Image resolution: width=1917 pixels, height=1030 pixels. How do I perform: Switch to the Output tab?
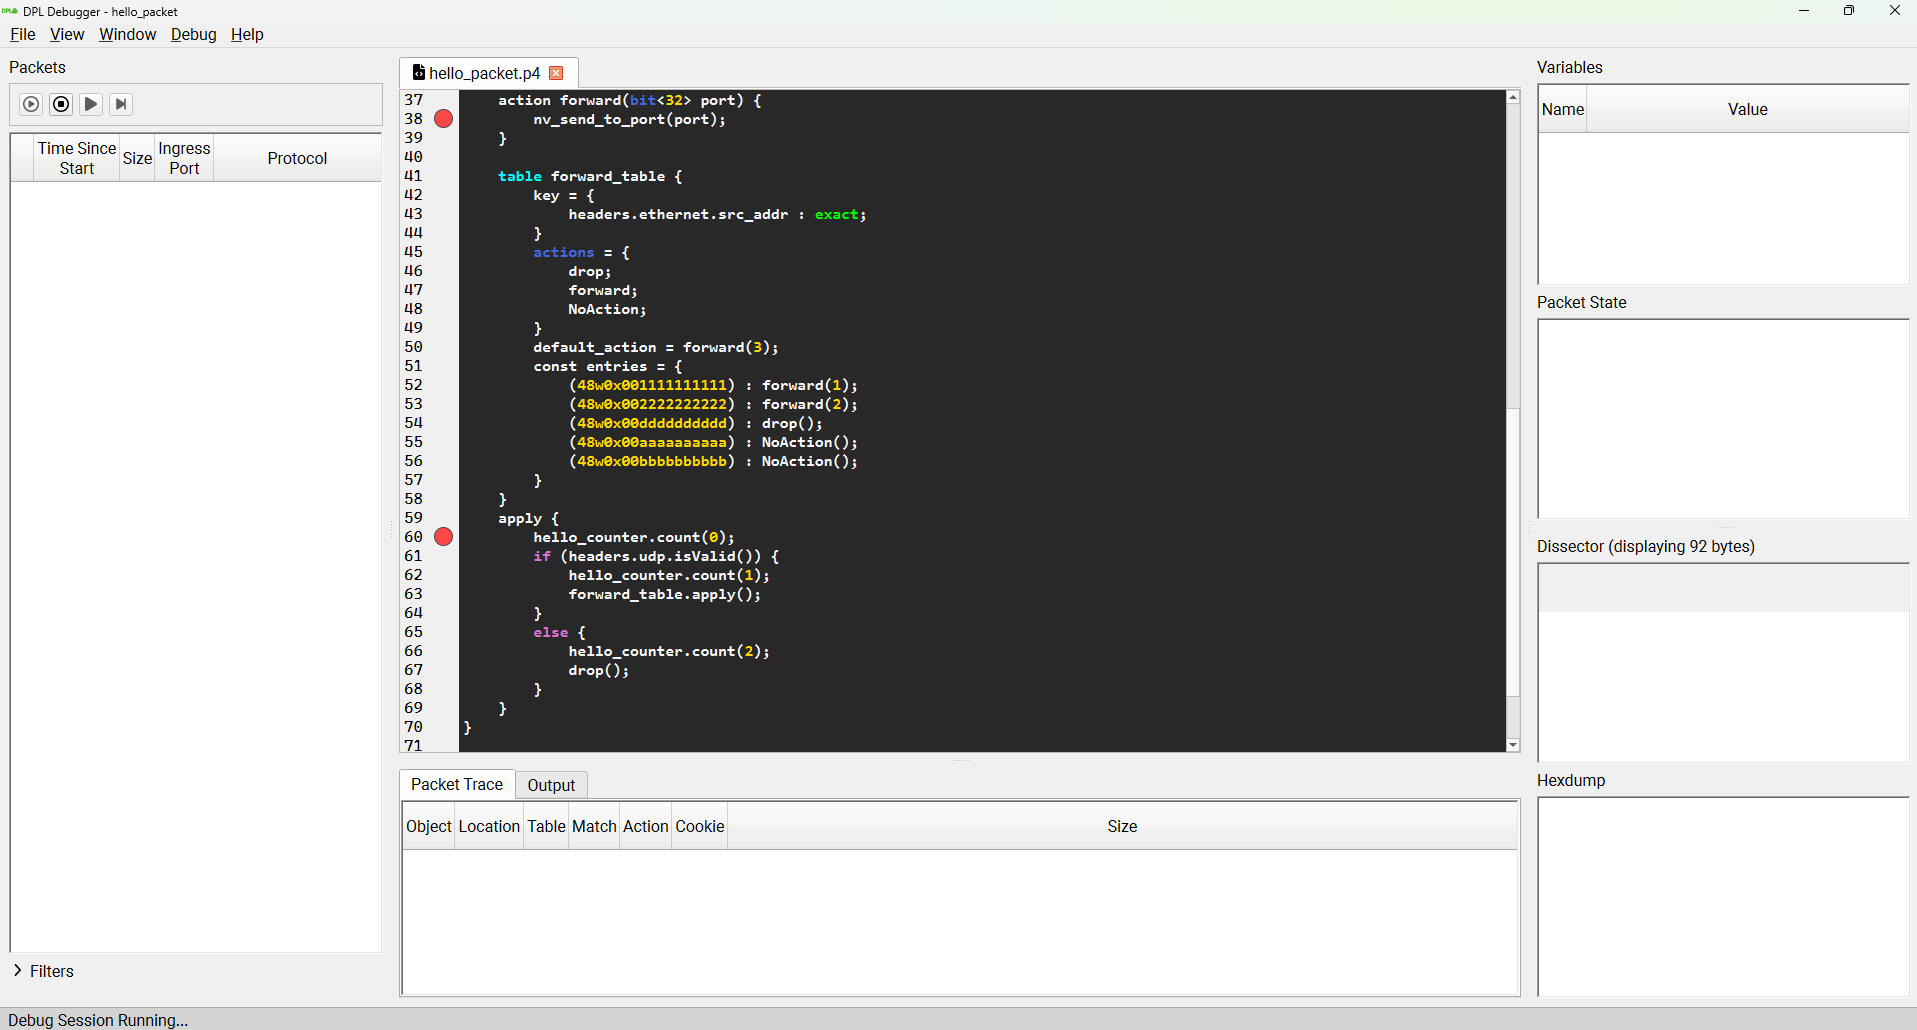(551, 785)
